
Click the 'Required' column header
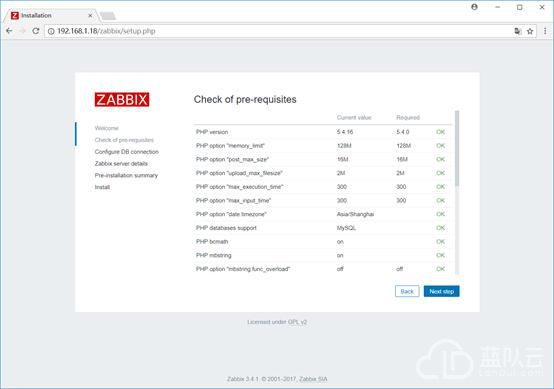pos(408,118)
